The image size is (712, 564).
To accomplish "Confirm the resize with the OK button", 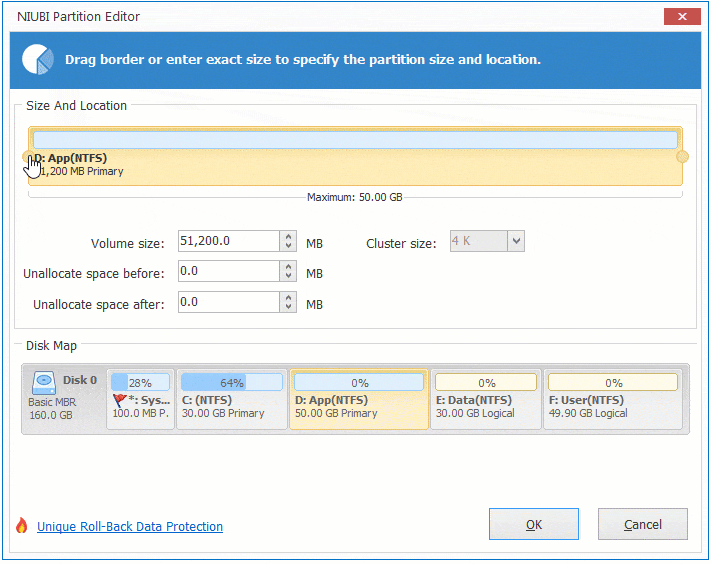I will point(534,524).
